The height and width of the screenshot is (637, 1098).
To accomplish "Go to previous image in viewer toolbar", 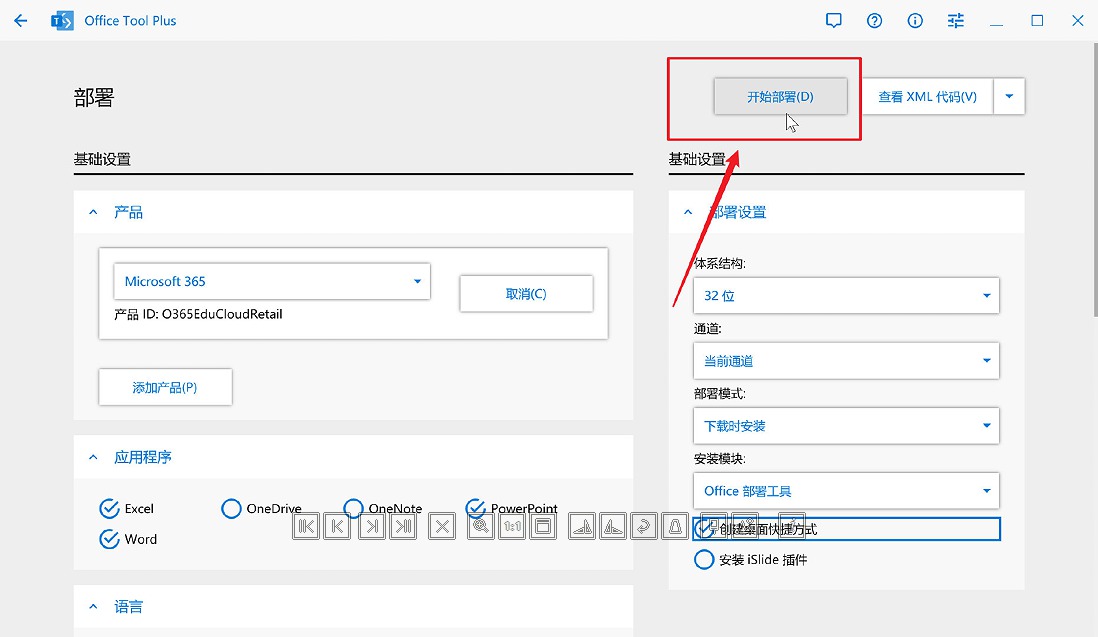I will 337,526.
